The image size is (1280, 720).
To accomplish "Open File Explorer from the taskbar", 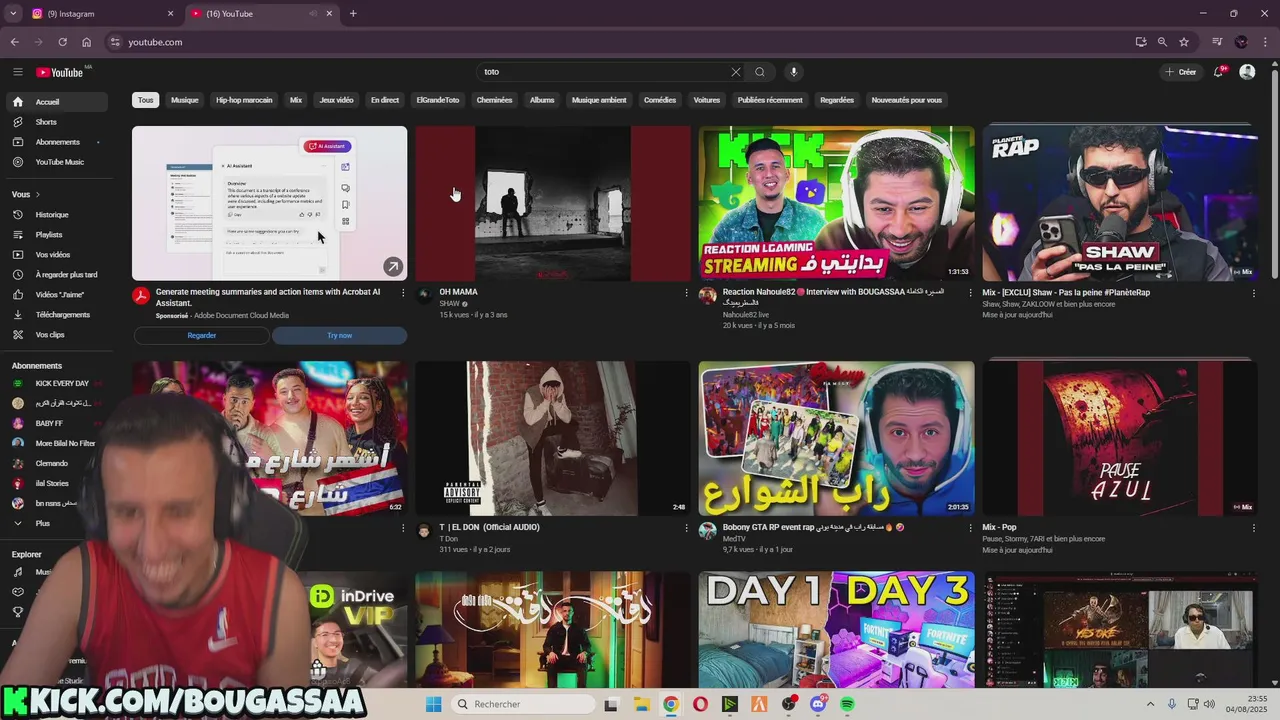I will pyautogui.click(x=641, y=704).
